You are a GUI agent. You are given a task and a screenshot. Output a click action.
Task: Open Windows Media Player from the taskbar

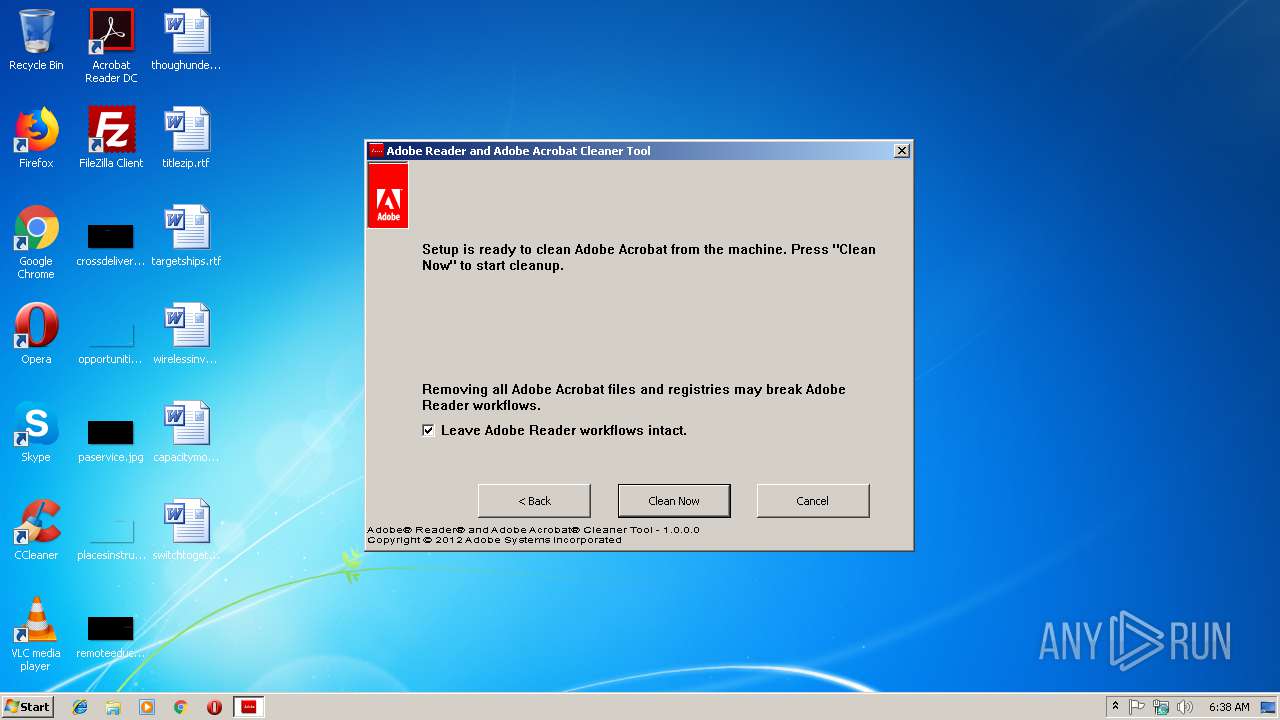pyautogui.click(x=147, y=707)
